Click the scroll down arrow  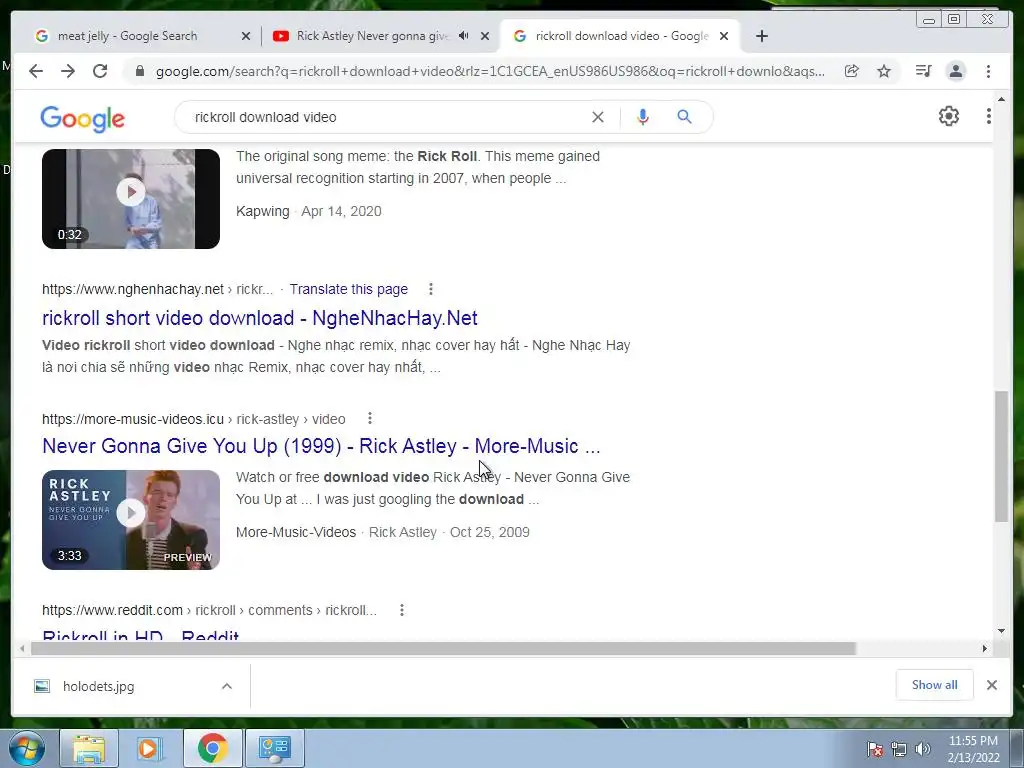click(x=1001, y=631)
